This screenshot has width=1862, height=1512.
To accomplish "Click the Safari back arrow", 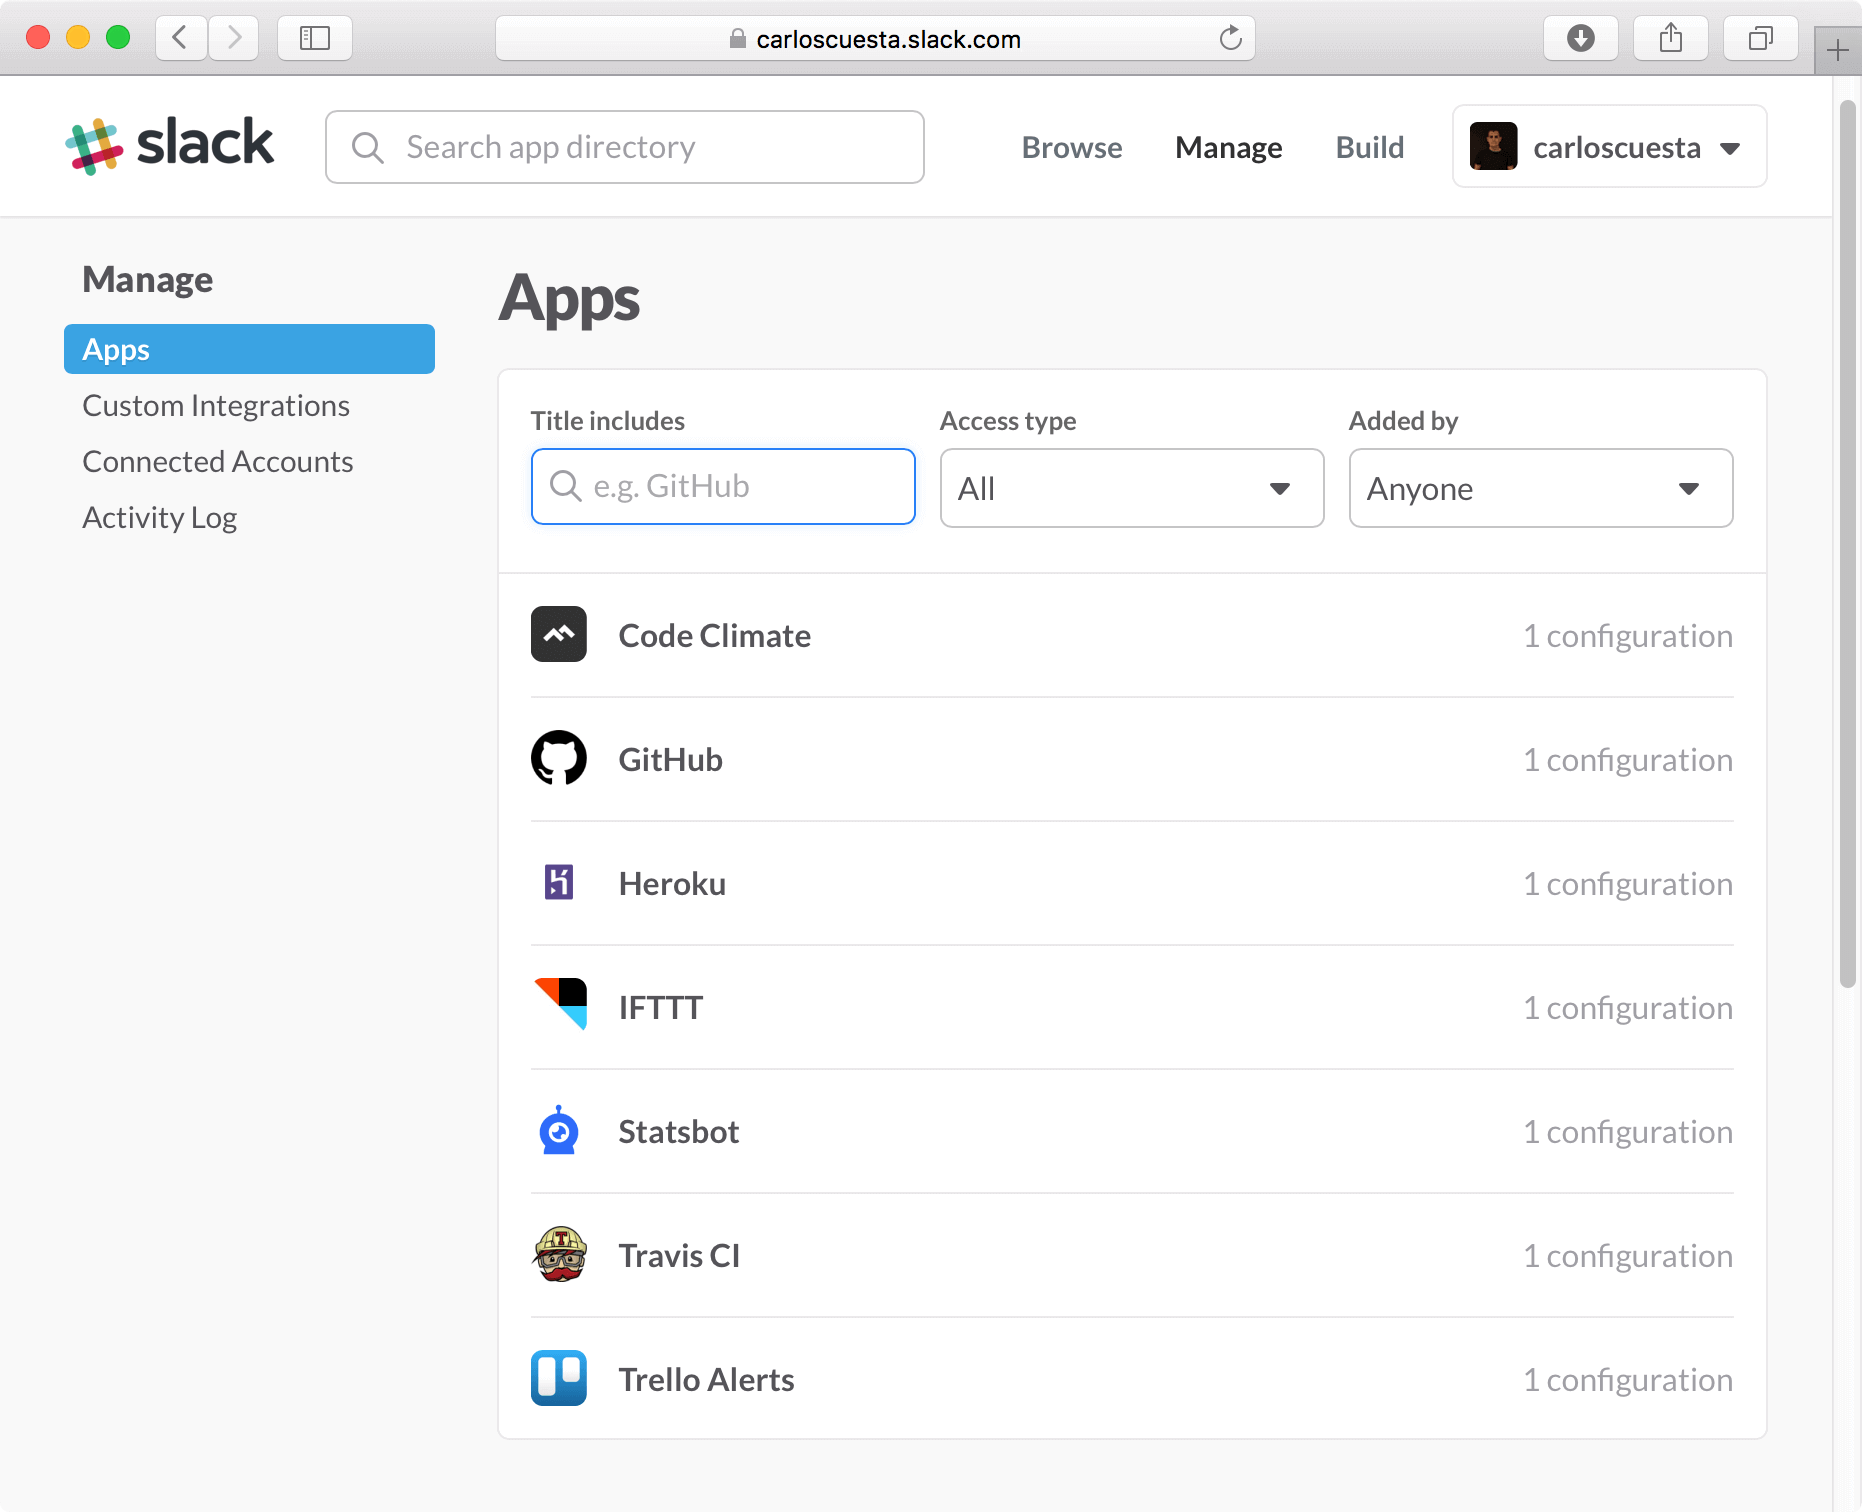I will [x=181, y=38].
